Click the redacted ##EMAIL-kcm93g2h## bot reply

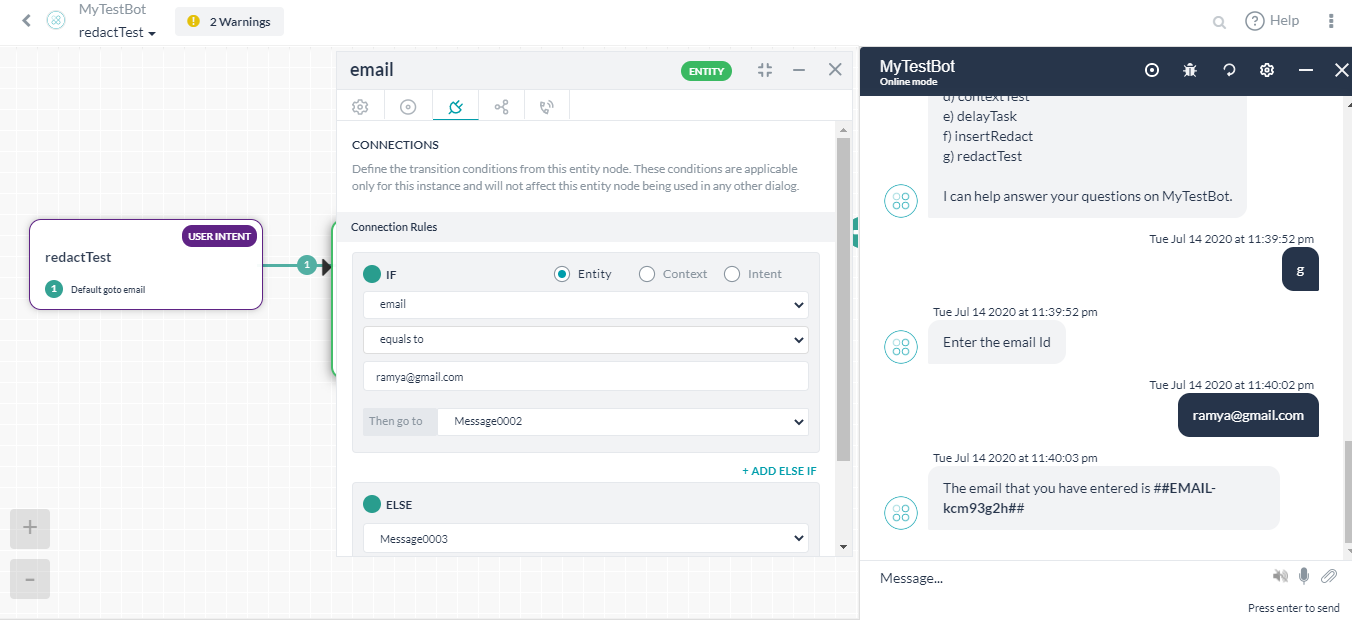1104,498
